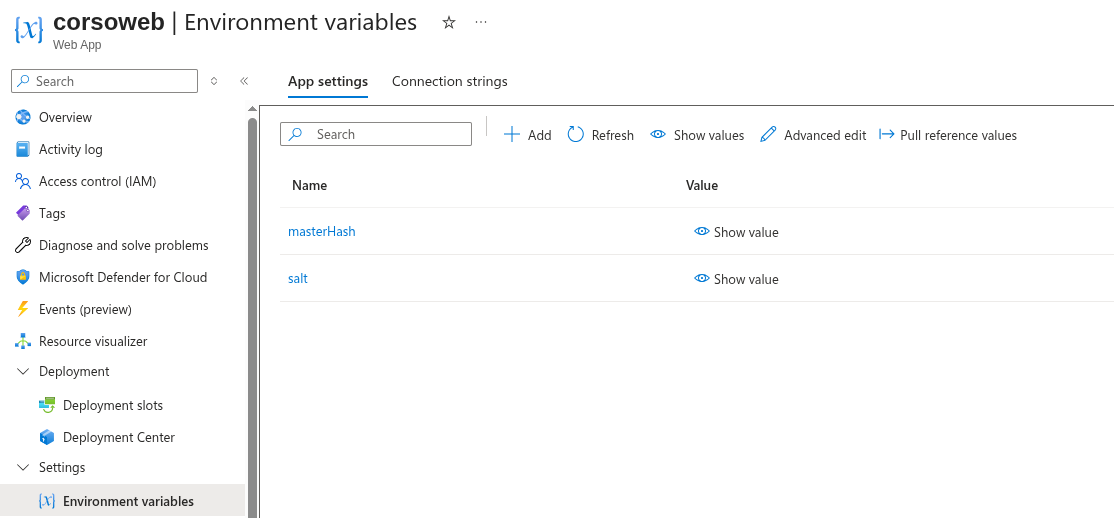Show value for masterHash setting
This screenshot has height=518, width=1114.
[736, 232]
